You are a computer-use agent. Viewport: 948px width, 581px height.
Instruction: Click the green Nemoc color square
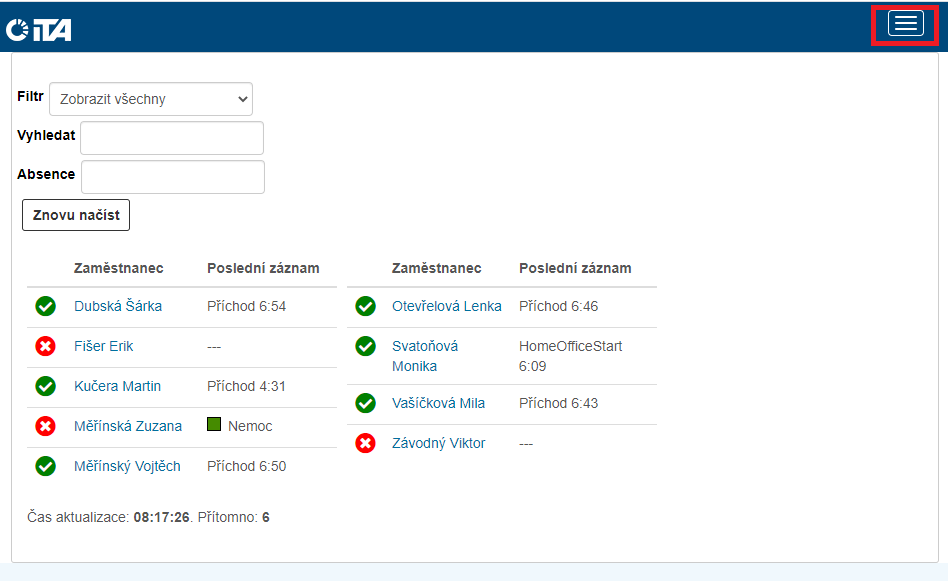coord(214,424)
